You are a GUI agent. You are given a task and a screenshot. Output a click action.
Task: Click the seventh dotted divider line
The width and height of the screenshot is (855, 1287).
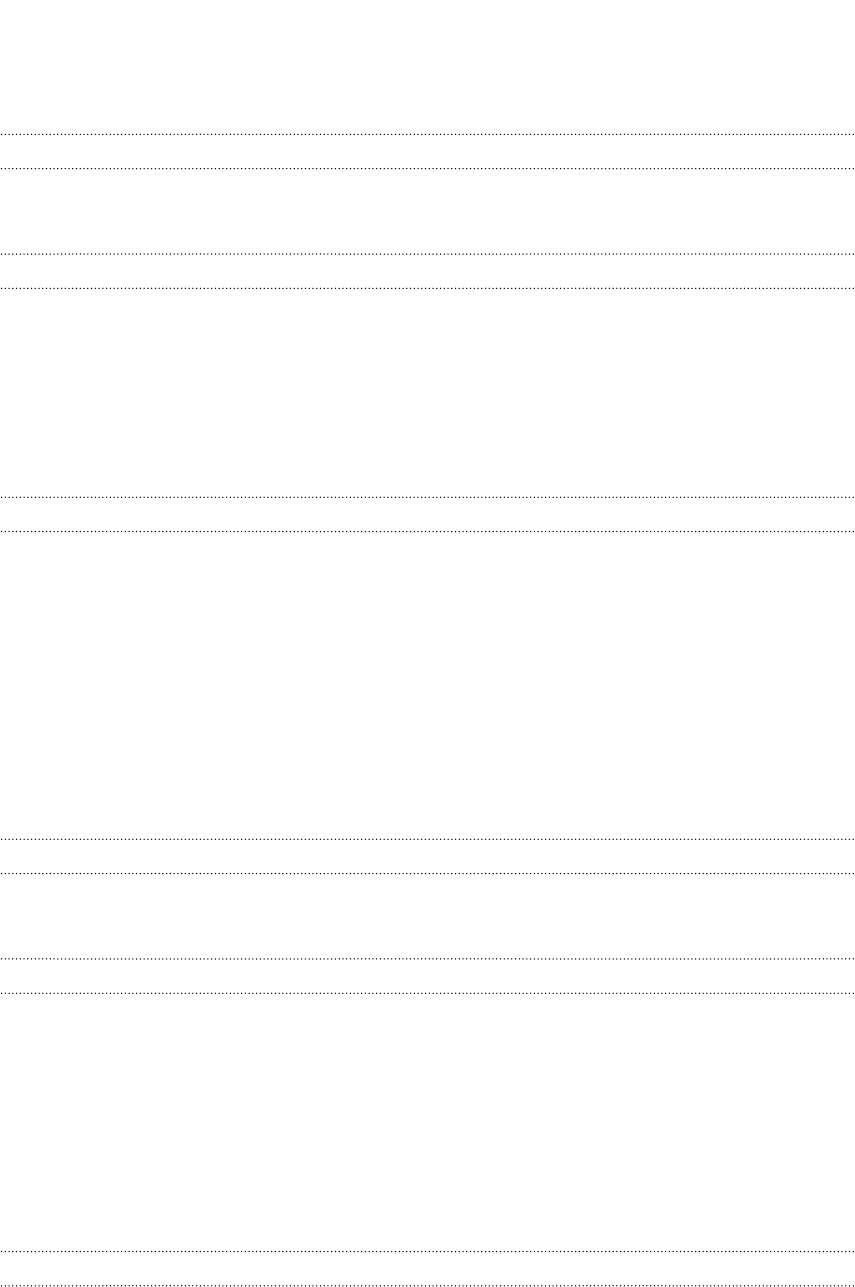click(x=427, y=838)
